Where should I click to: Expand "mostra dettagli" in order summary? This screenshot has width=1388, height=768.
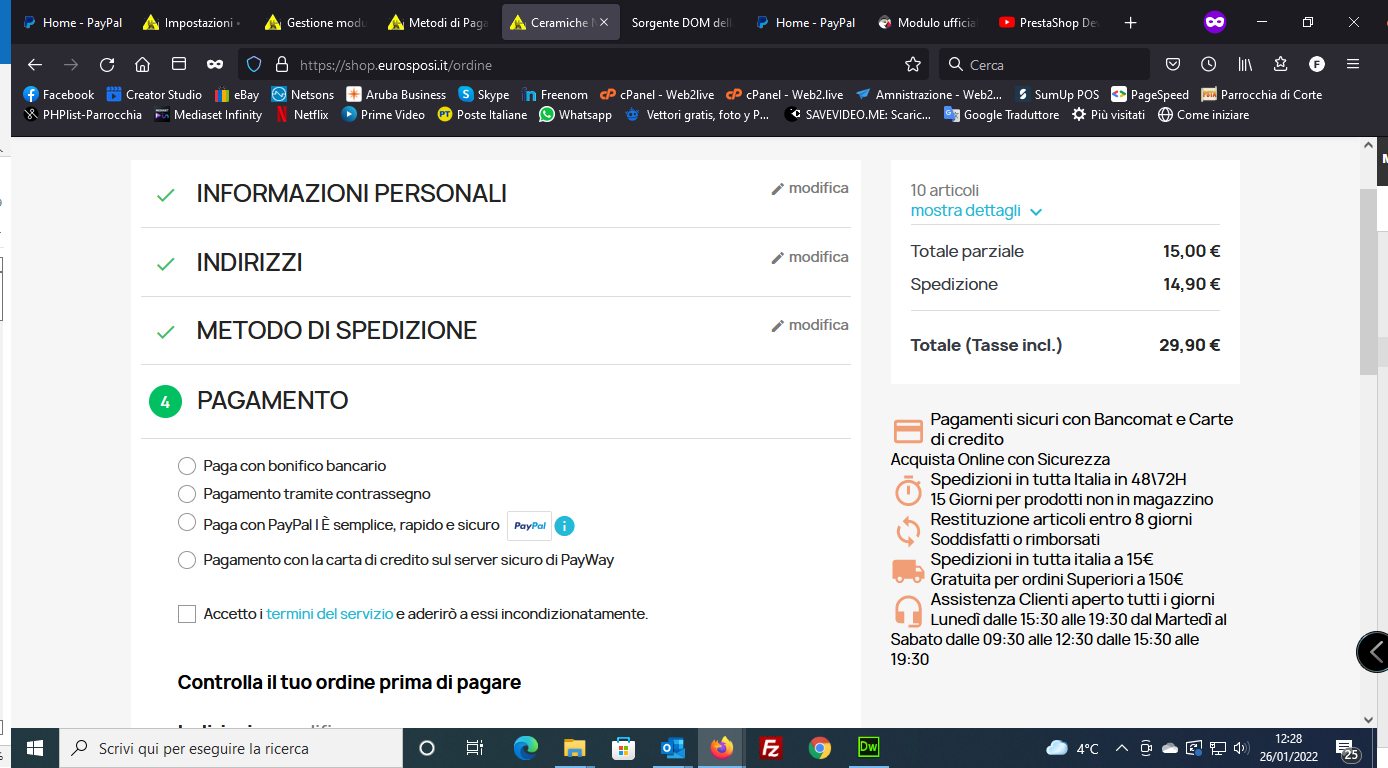tap(976, 211)
